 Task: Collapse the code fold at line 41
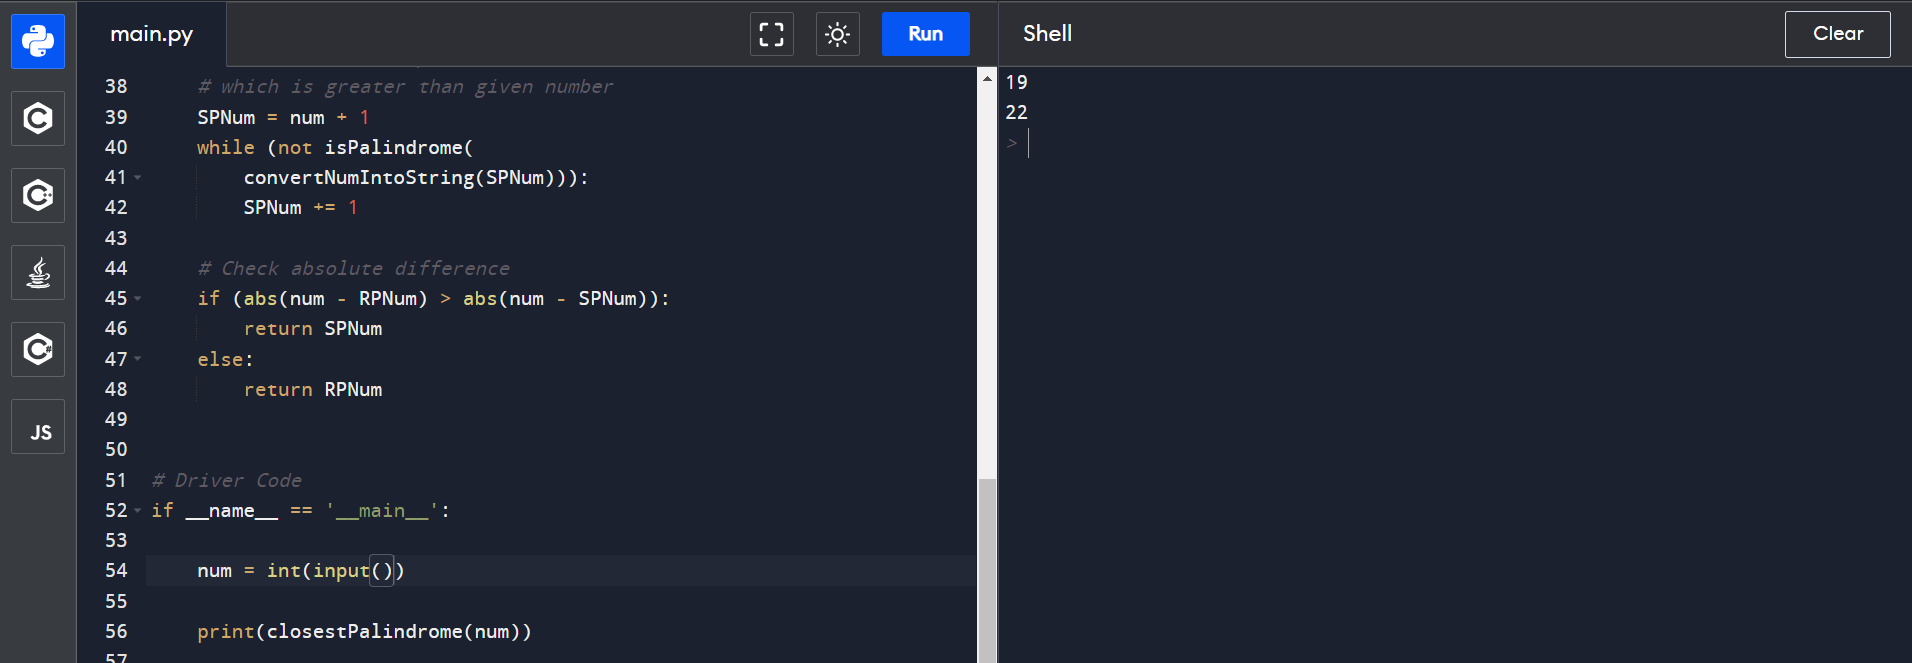tap(138, 178)
